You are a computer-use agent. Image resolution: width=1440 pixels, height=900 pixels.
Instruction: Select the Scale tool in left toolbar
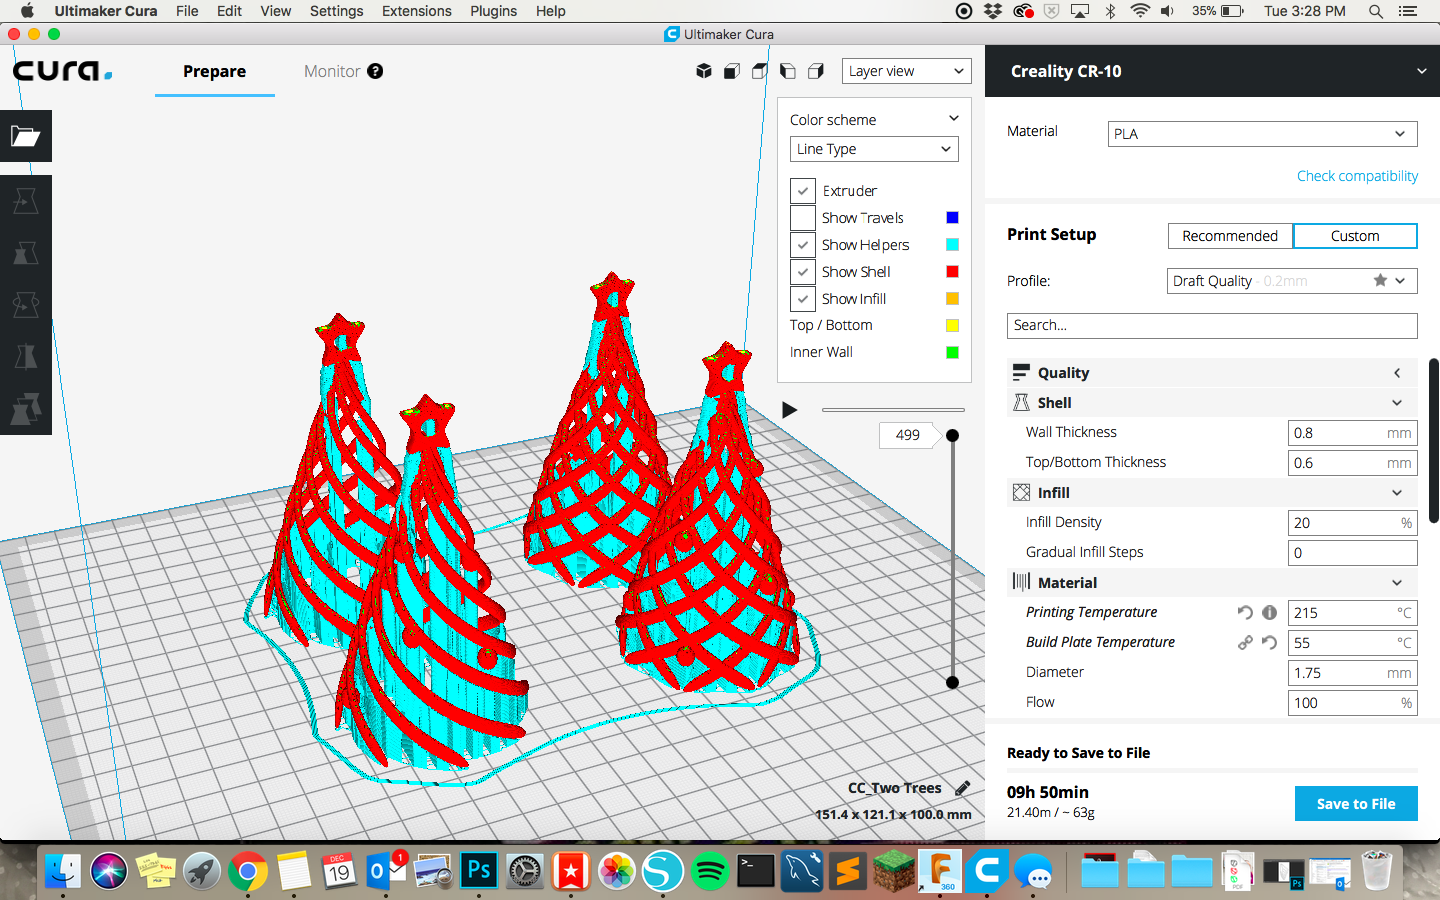[x=26, y=253]
